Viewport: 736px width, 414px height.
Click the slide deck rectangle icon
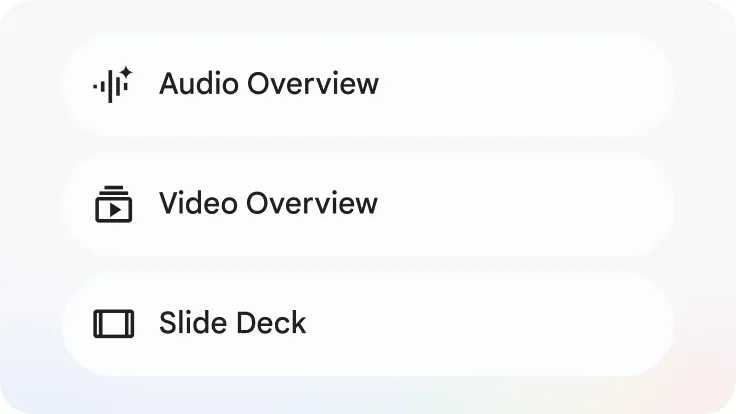[x=114, y=323]
